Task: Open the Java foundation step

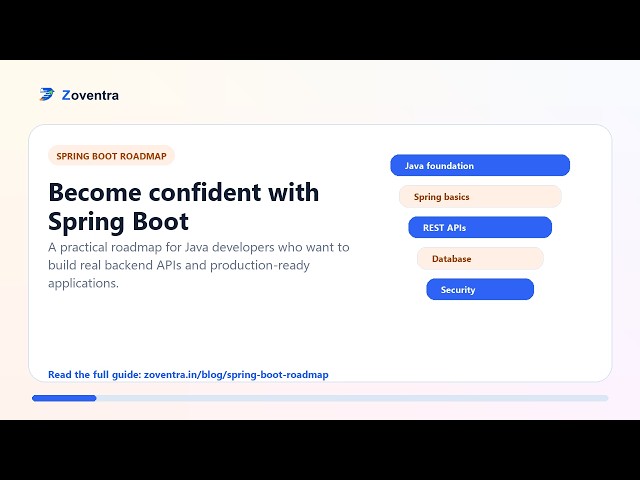Action: pyautogui.click(x=480, y=165)
